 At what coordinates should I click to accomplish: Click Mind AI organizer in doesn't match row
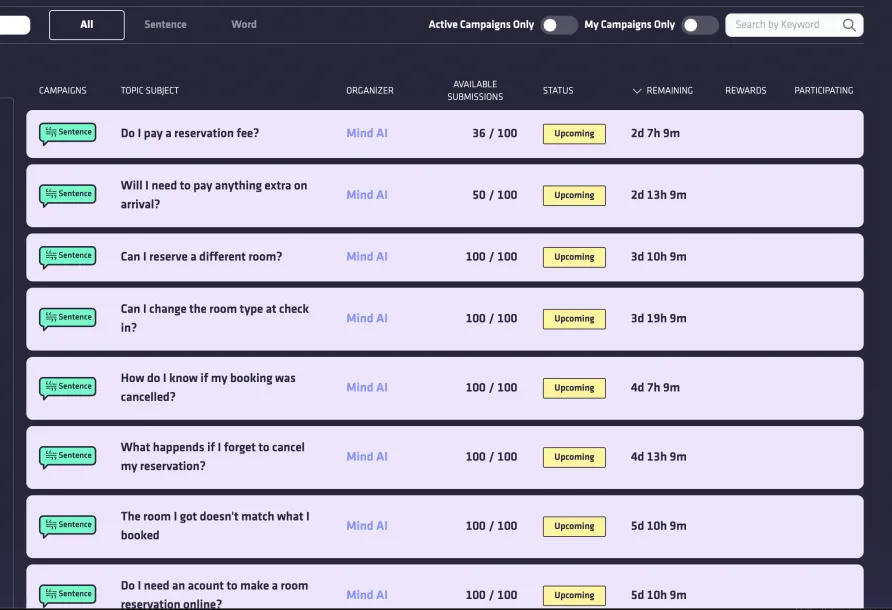coord(367,526)
